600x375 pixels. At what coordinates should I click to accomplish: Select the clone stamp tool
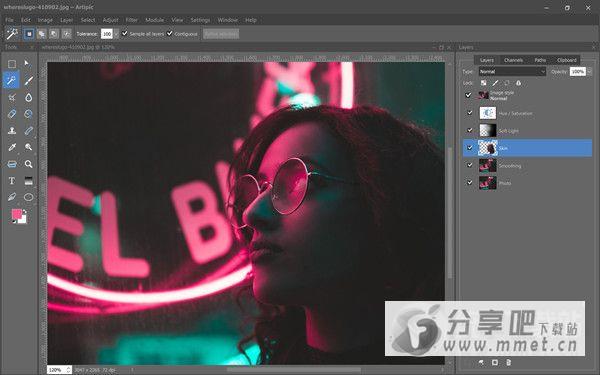[12, 130]
